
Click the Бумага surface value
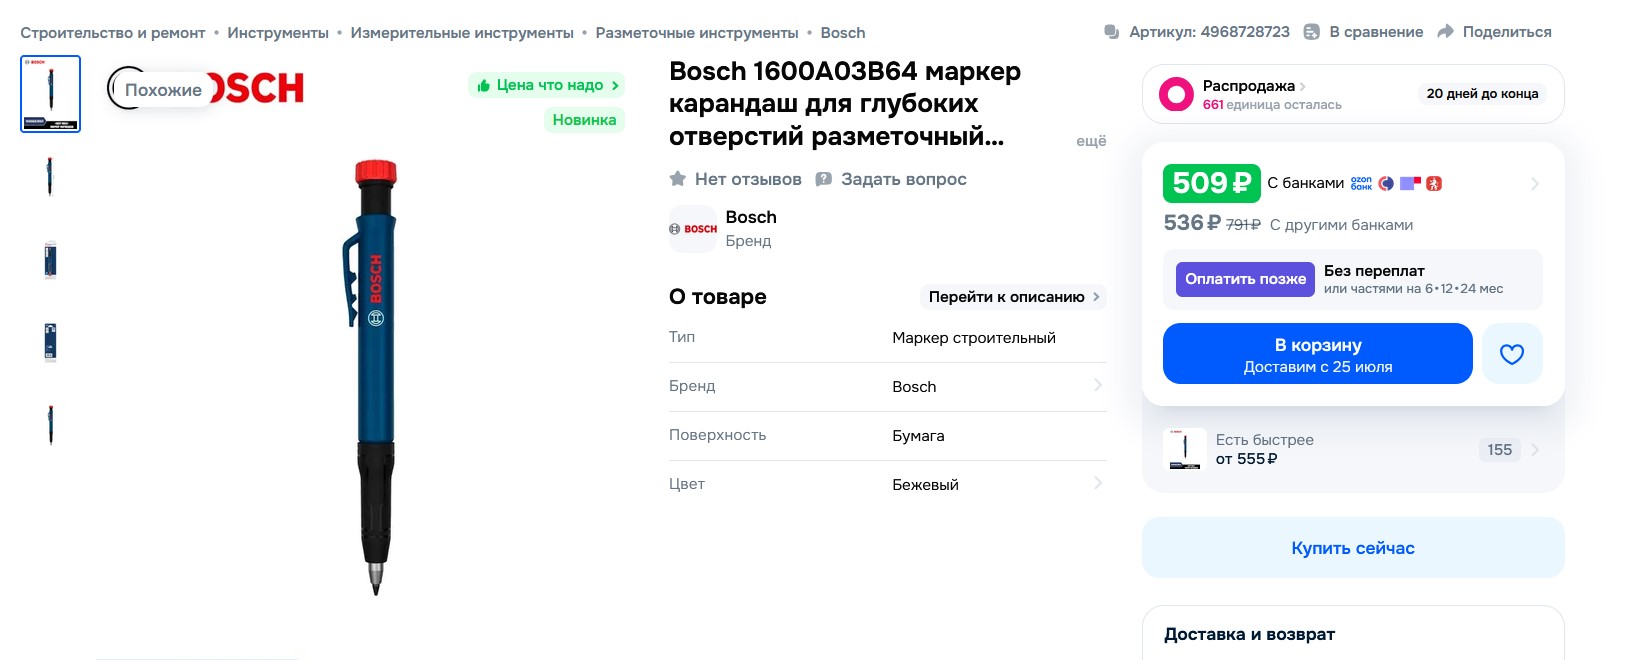pyautogui.click(x=918, y=436)
